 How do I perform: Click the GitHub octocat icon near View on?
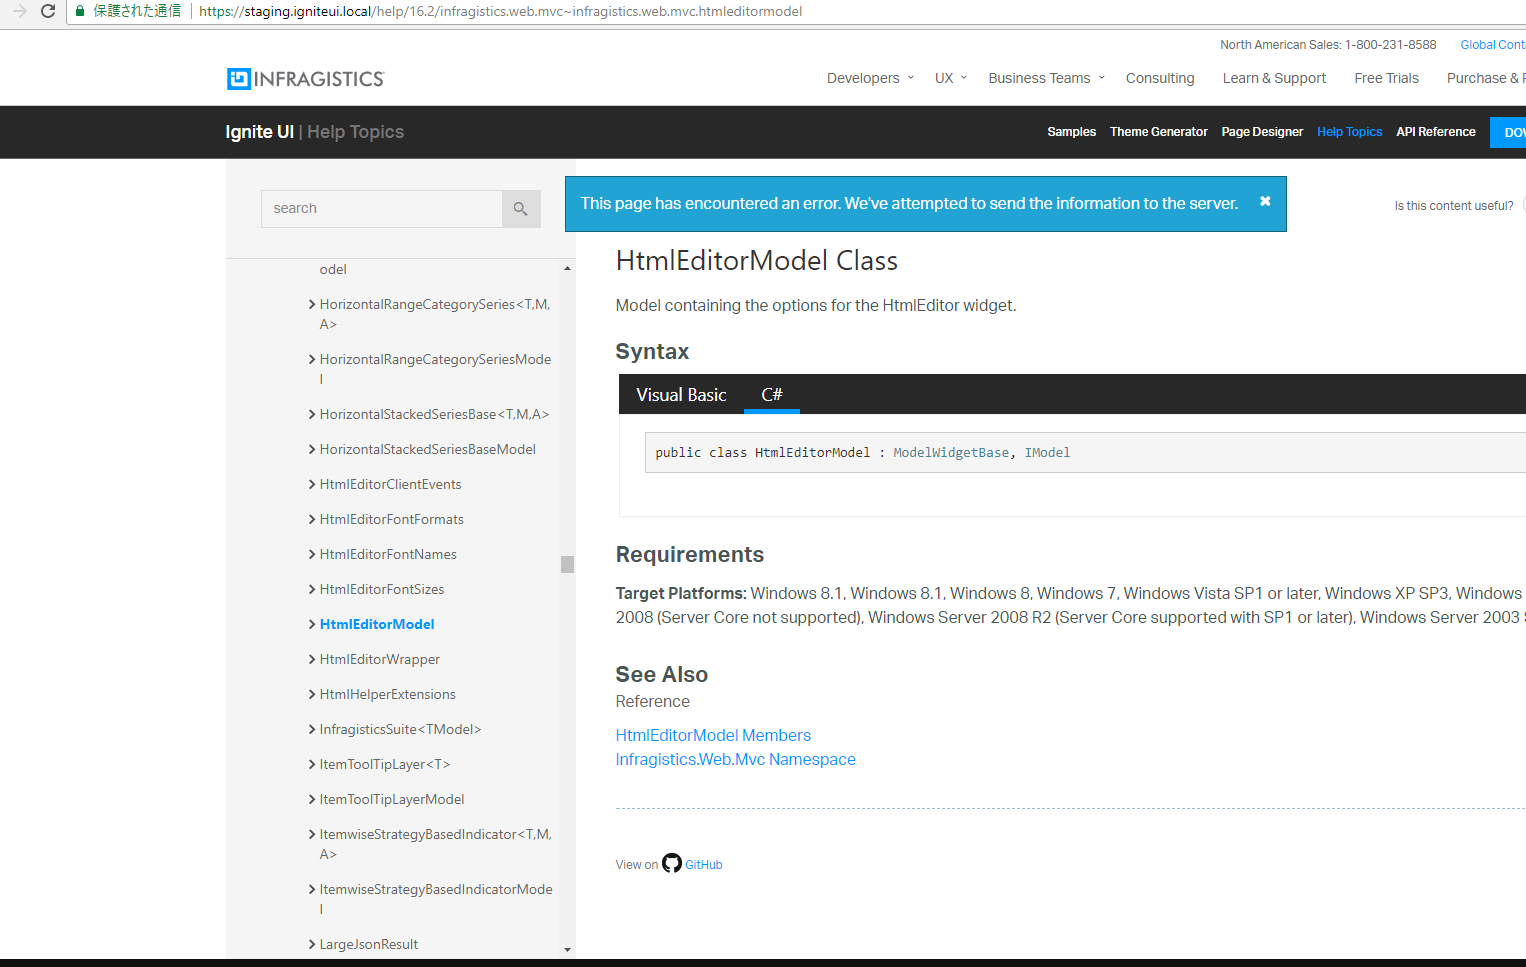pos(671,863)
